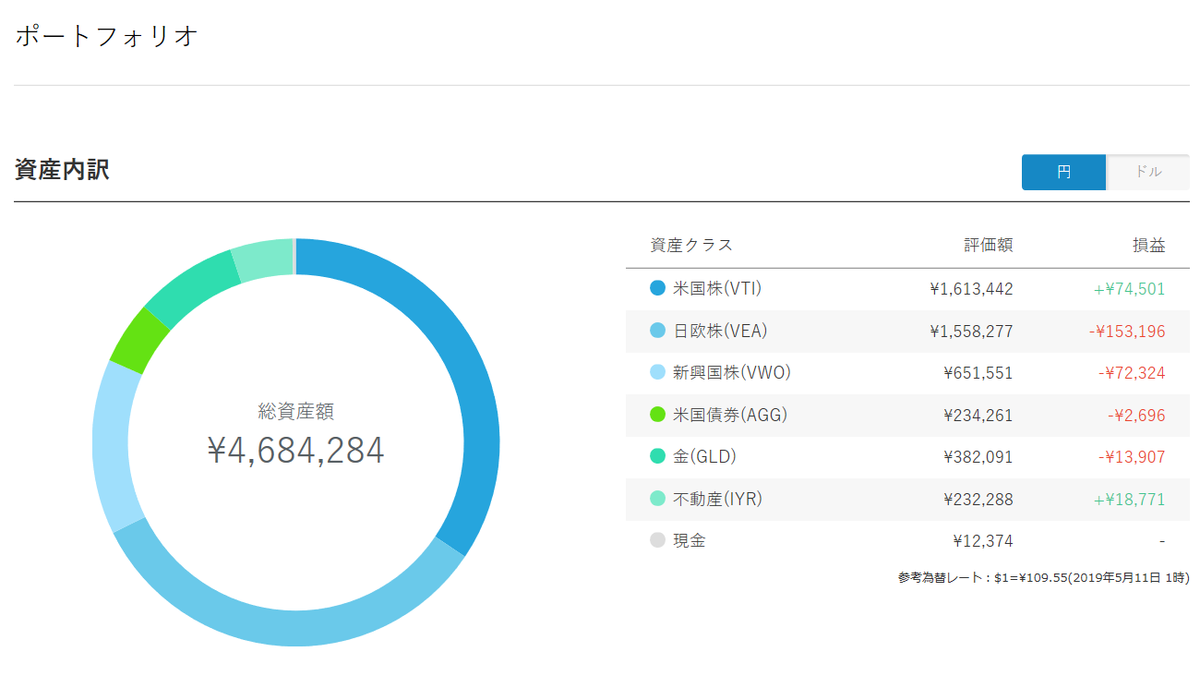Viewport: 1200px width, 676px height.
Task: Click the VEA loss -¥153,196
Action: pyautogui.click(x=1125, y=331)
